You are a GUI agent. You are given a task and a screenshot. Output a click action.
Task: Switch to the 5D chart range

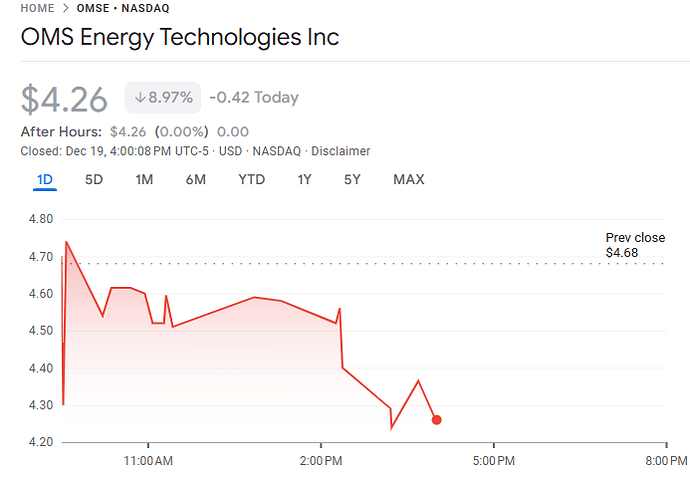tap(94, 180)
